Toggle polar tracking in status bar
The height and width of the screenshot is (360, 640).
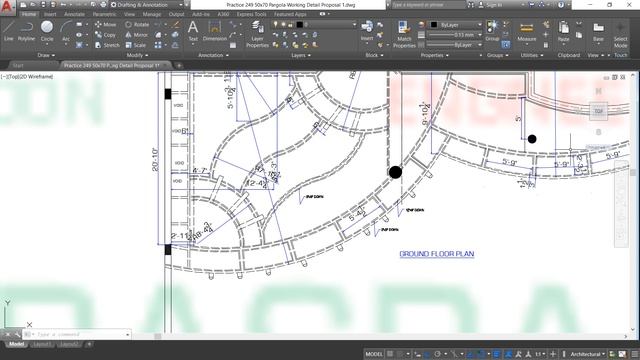[x=438, y=354]
